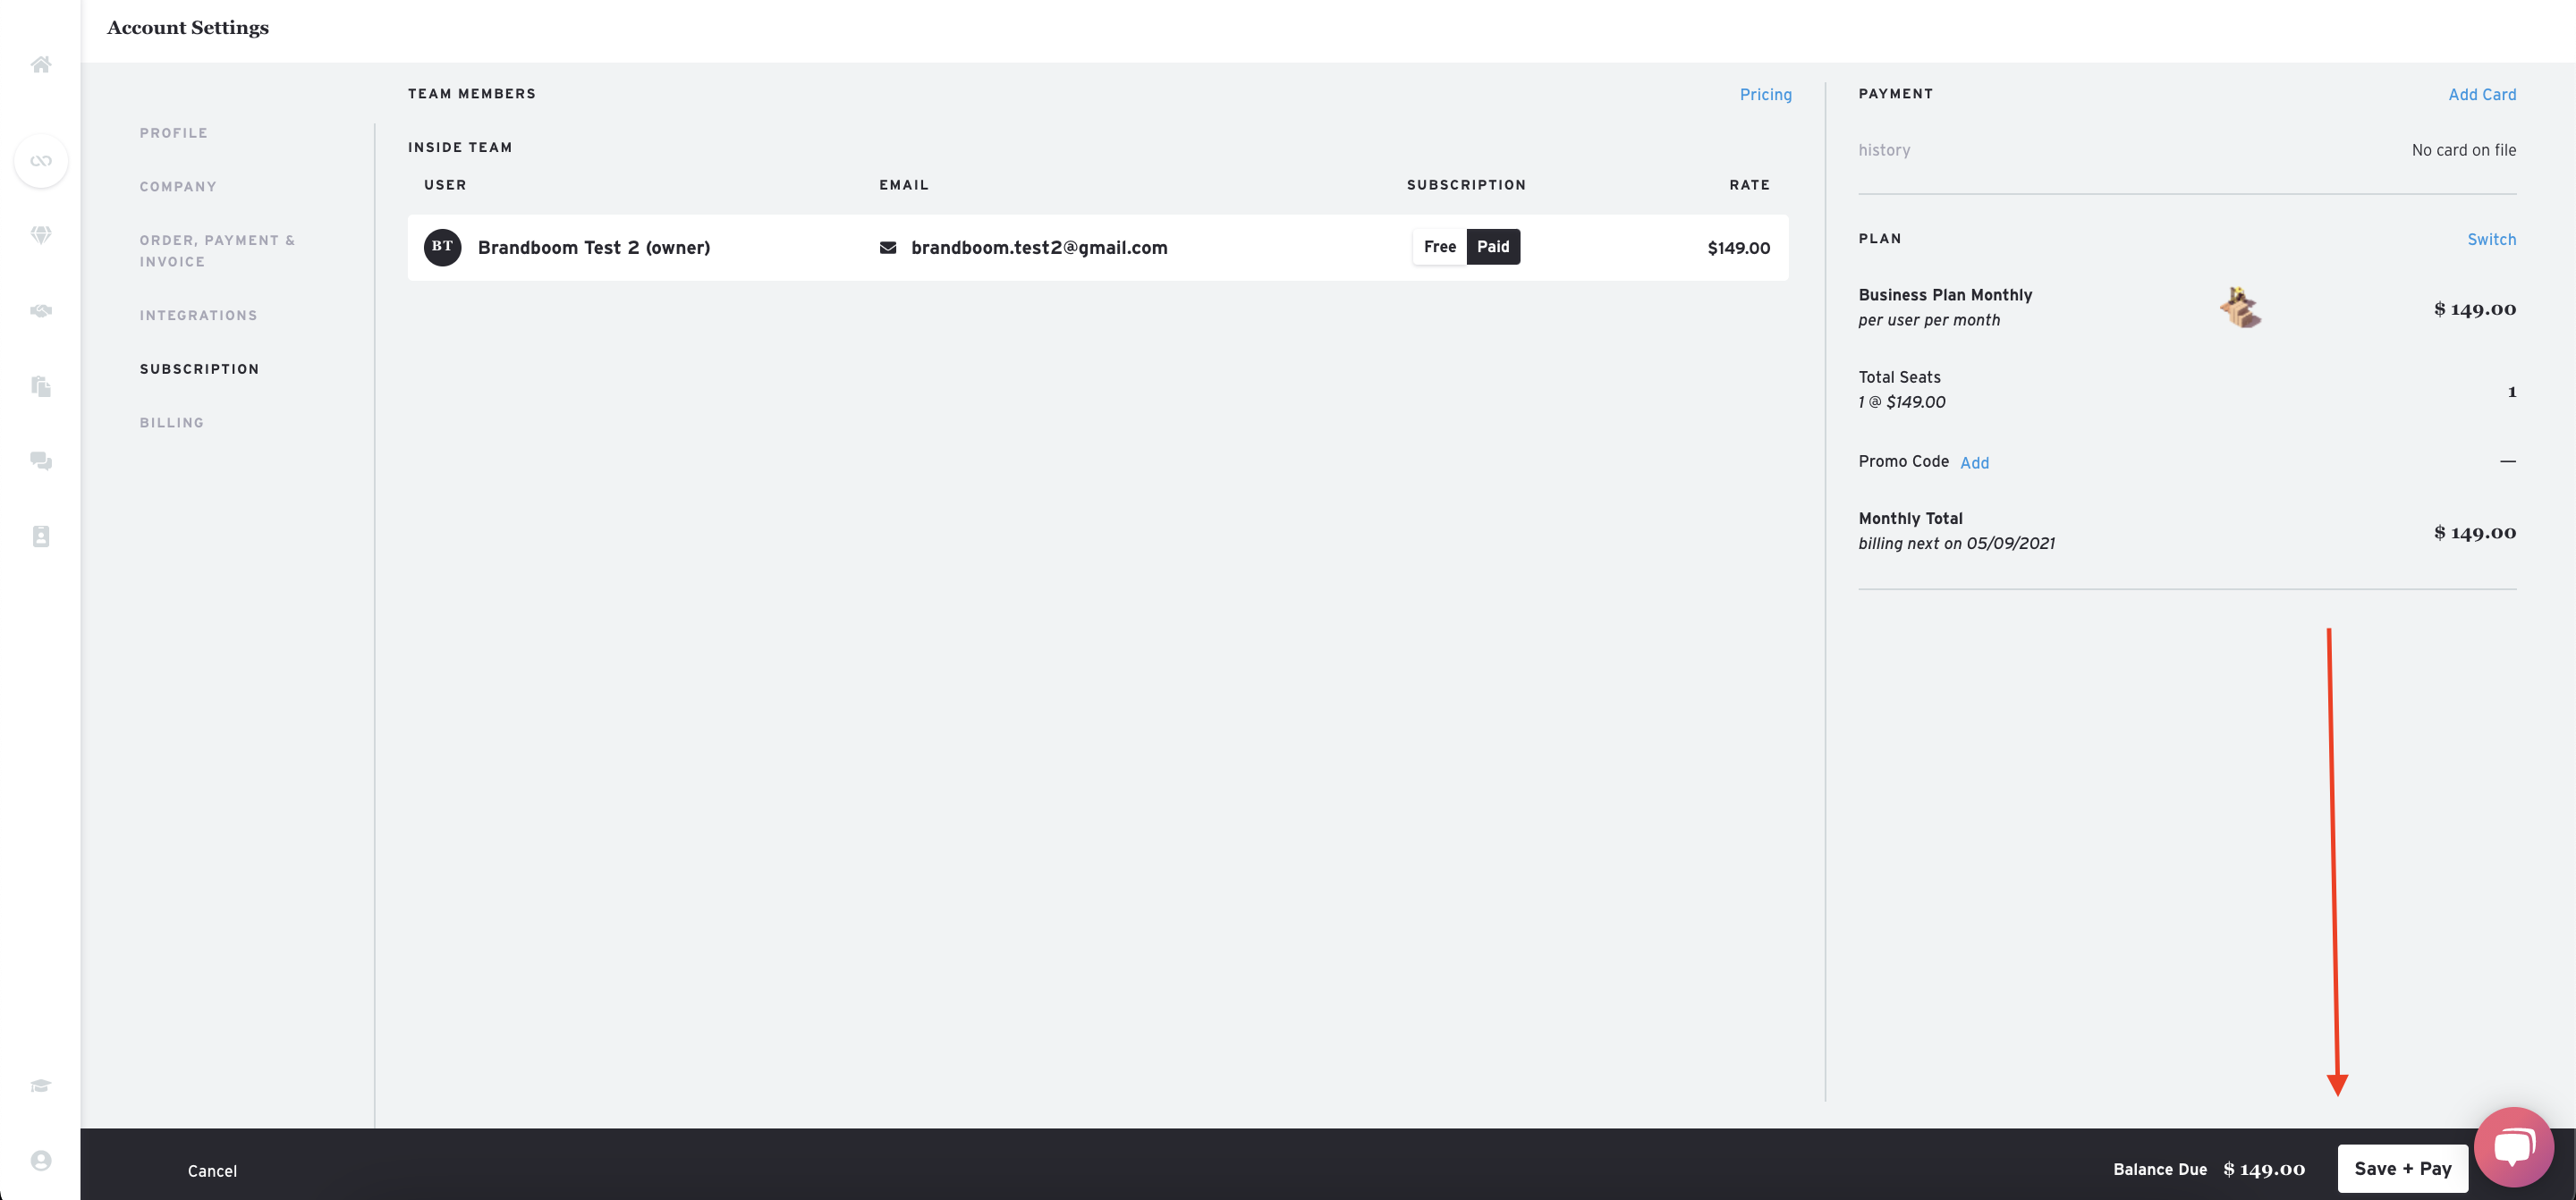This screenshot has height=1200, width=2576.
Task: Click Brandboom Test 2 (owner) name
Action: click(x=594, y=248)
